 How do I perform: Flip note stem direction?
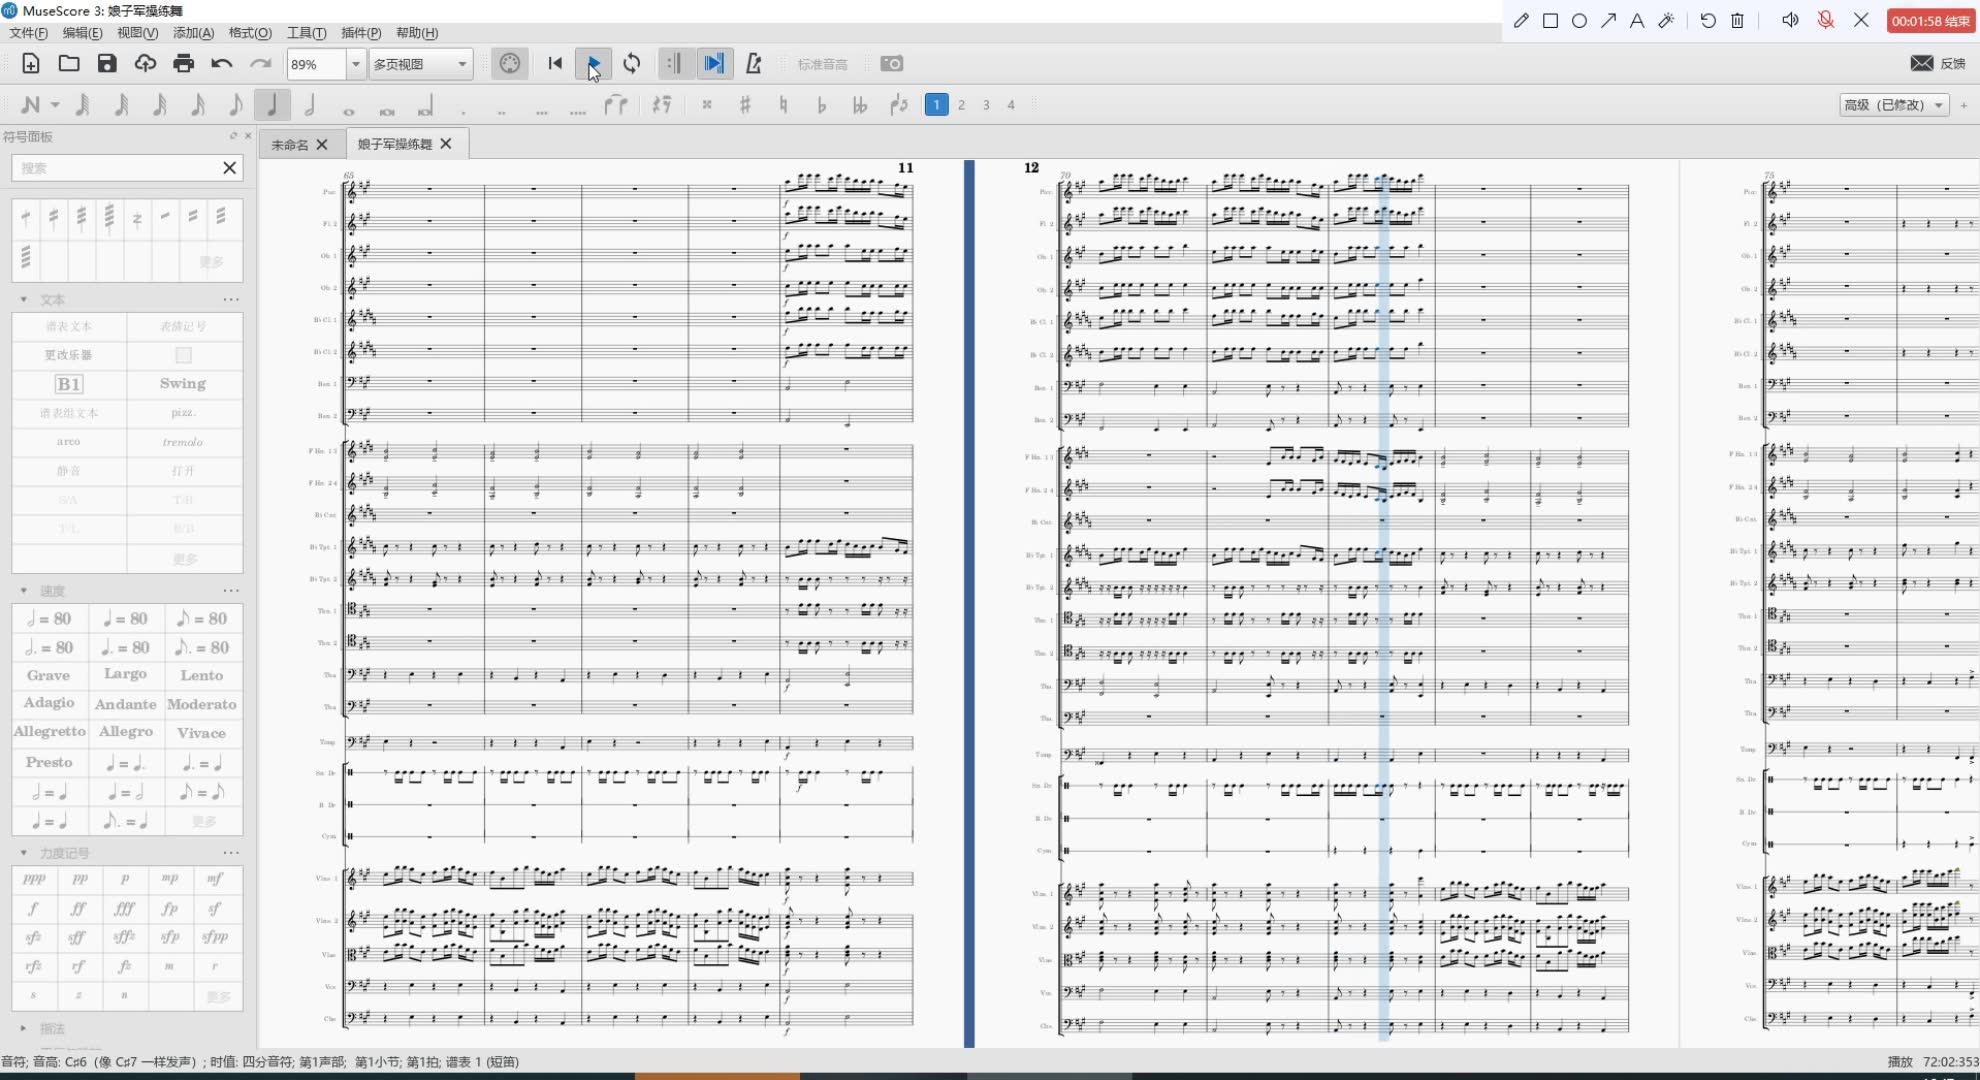[x=898, y=104]
